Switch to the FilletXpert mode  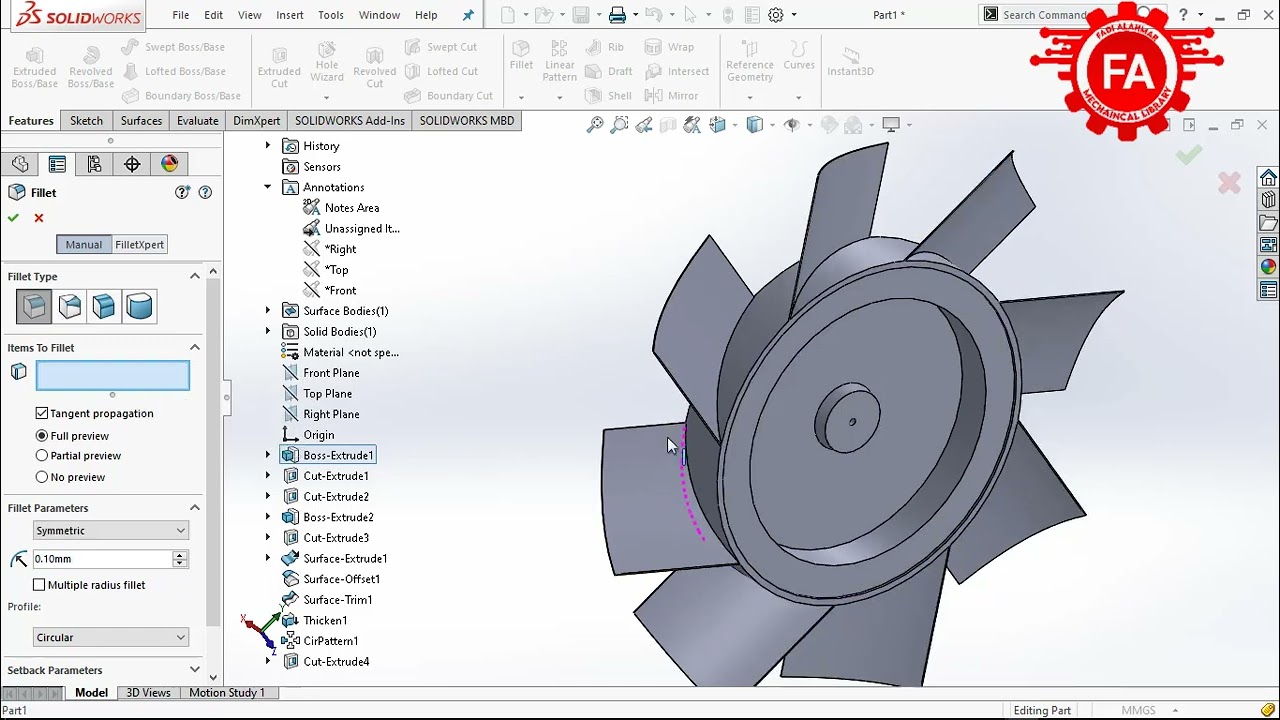(139, 245)
